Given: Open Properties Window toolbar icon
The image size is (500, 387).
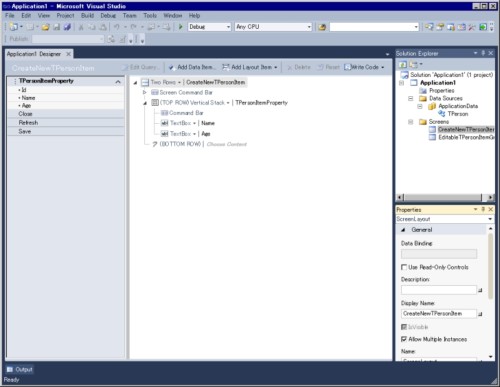Looking at the screenshot, I should pyautogui.click(x=440, y=27).
